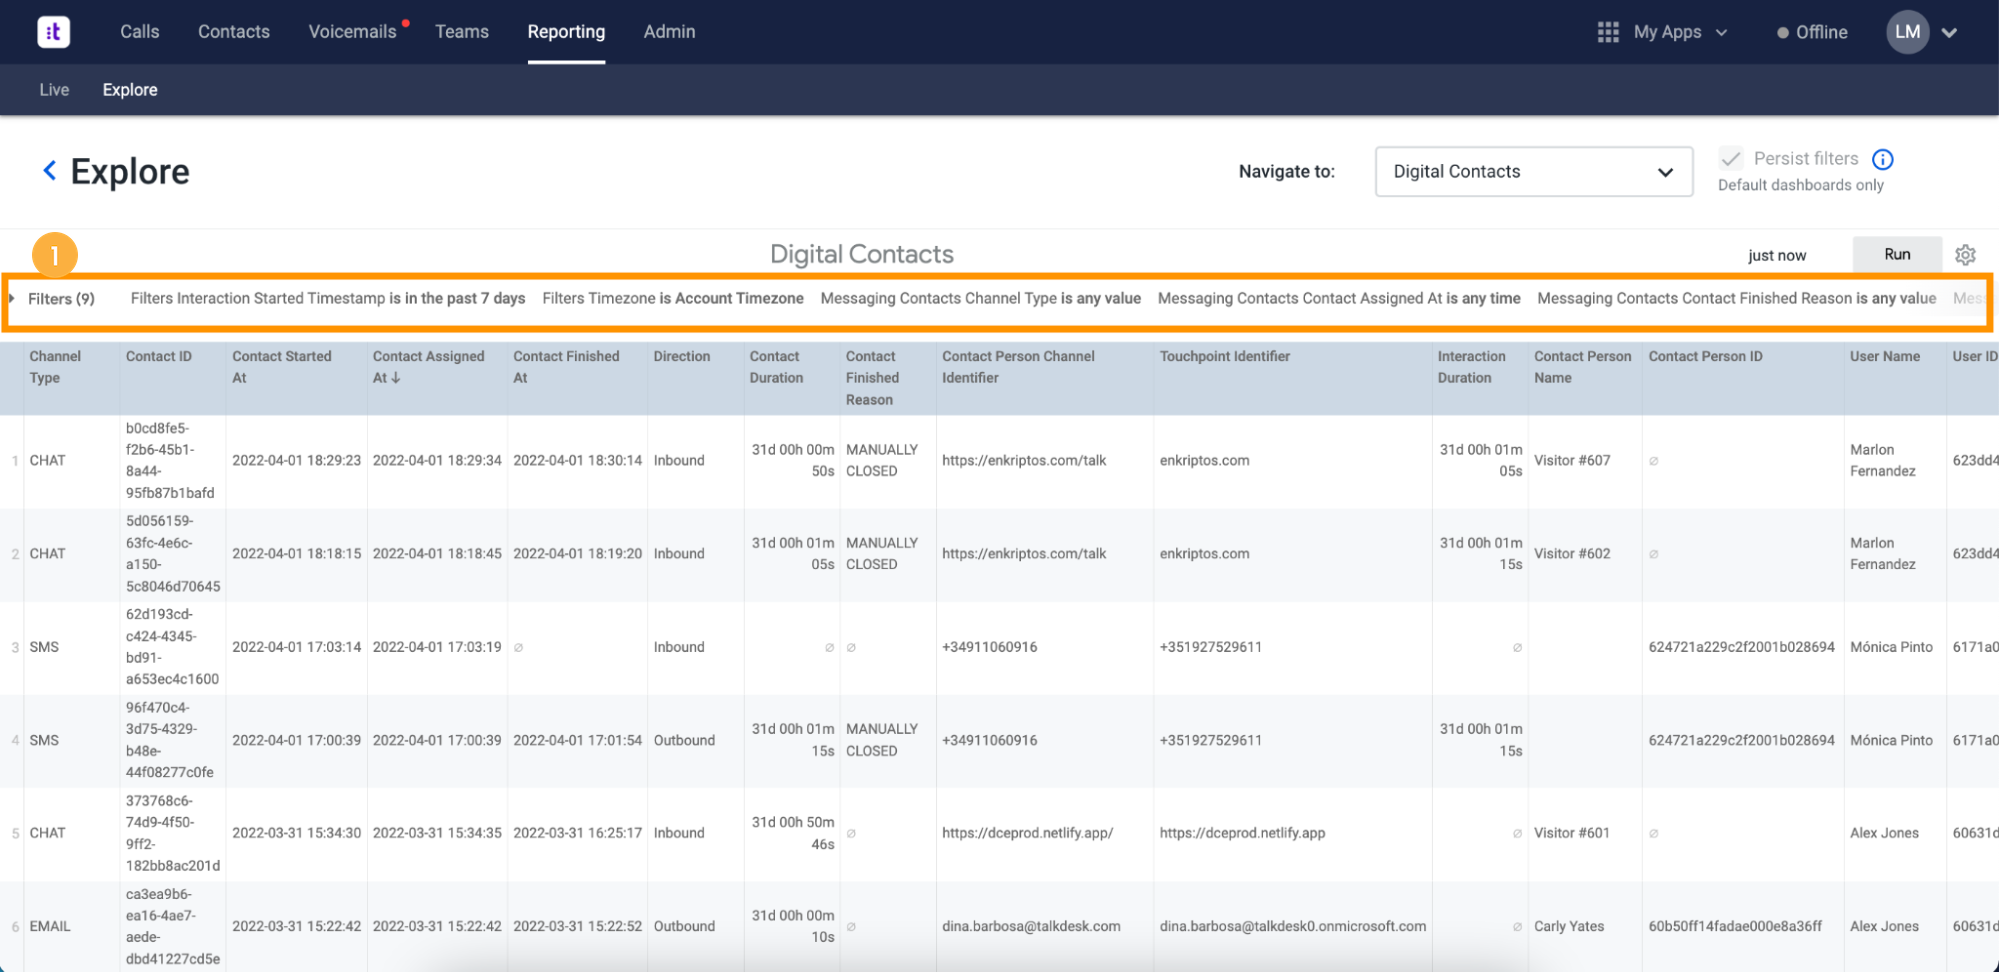Click Visitor #601 cell

(1572, 833)
